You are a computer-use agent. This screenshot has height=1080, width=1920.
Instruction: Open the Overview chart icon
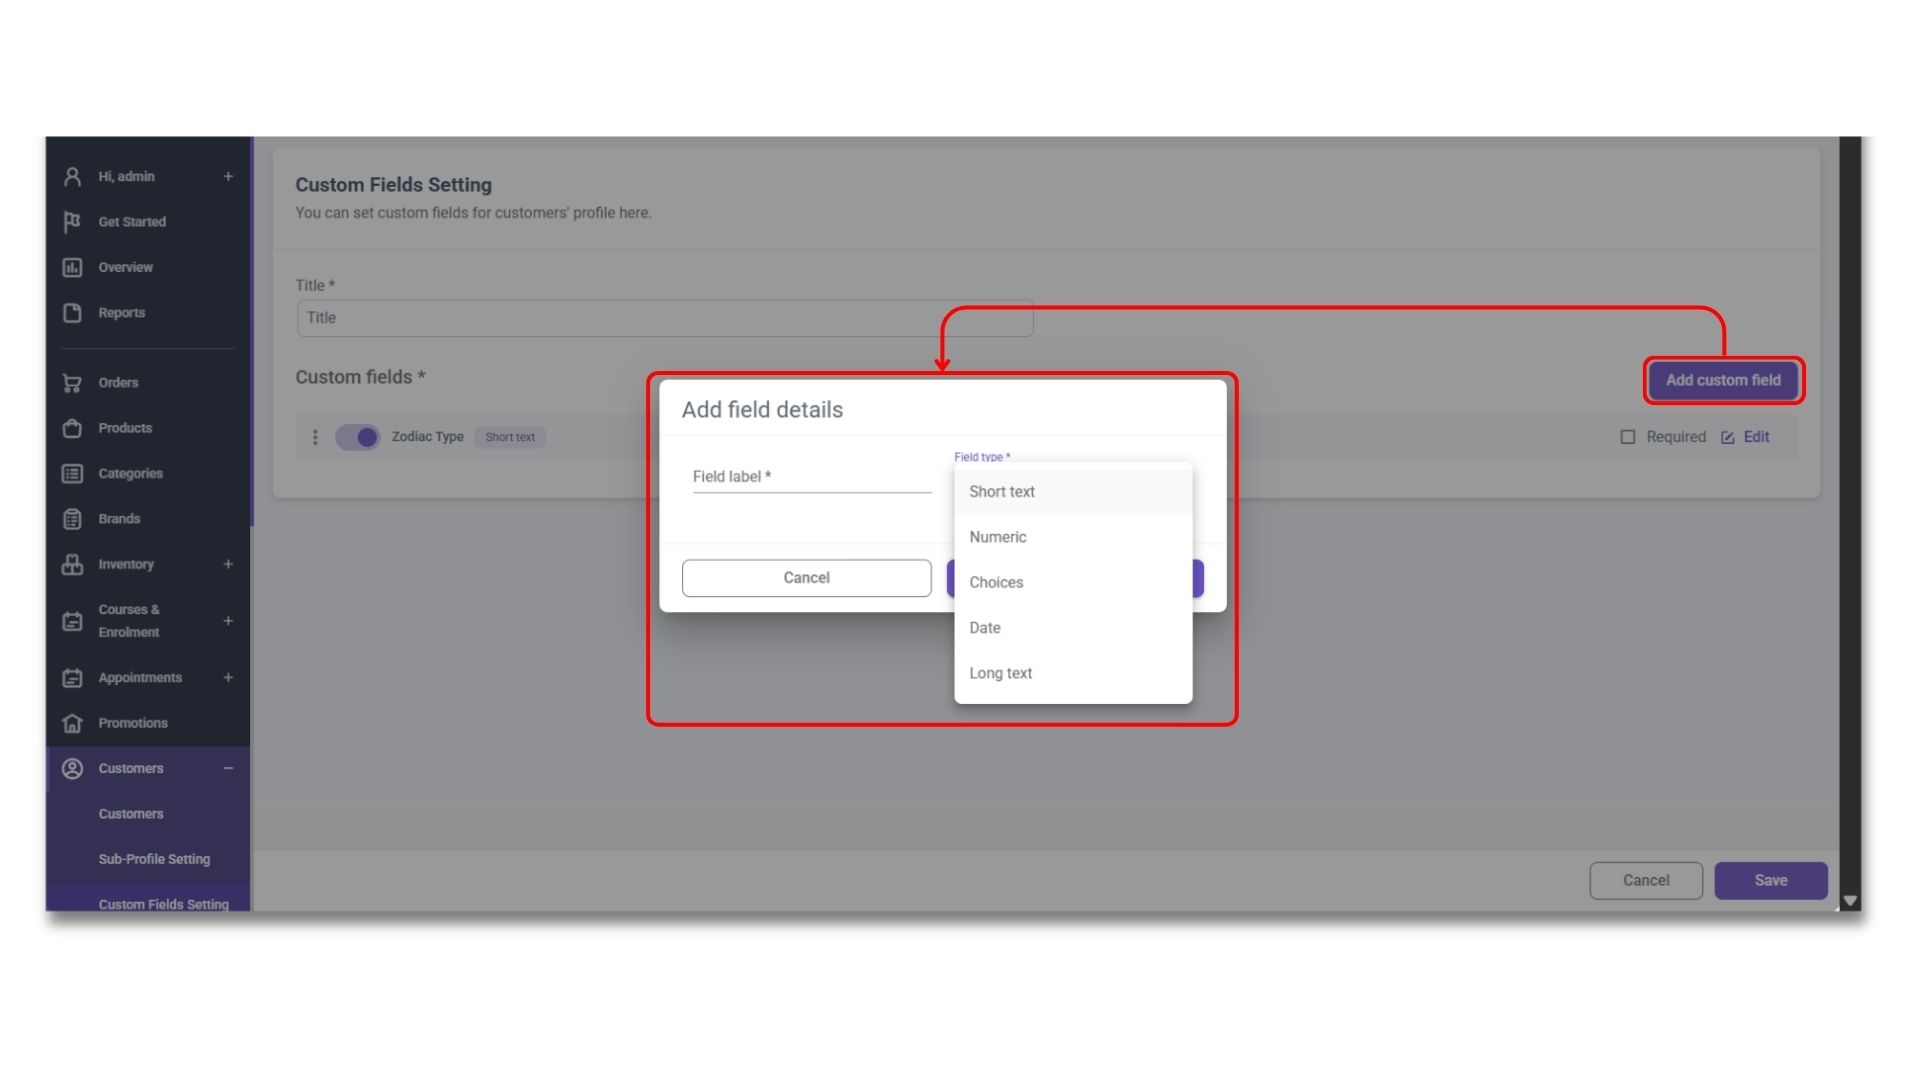[x=72, y=267]
